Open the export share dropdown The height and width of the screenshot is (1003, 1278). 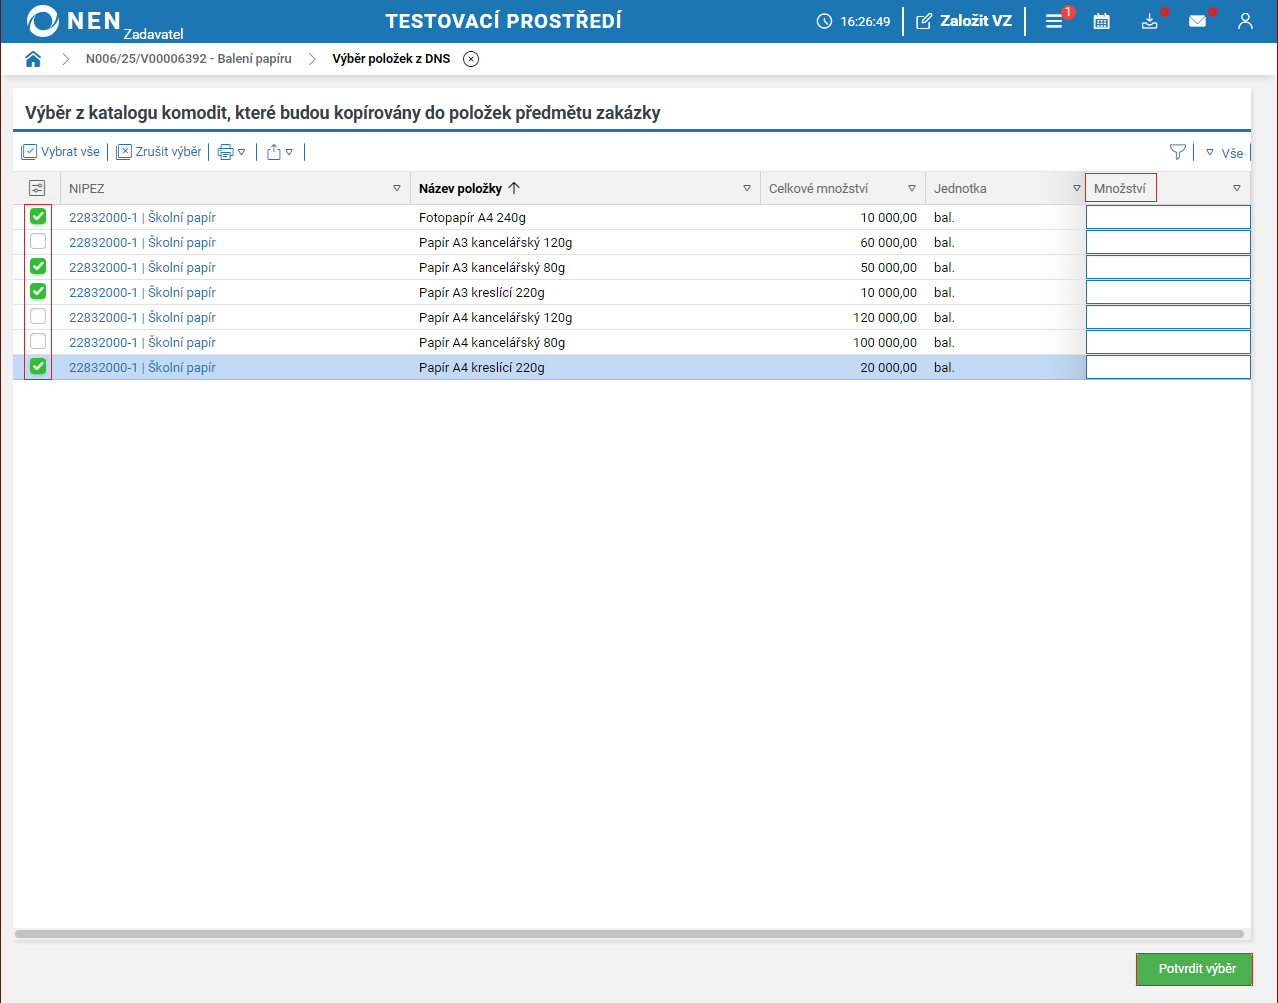tap(280, 152)
